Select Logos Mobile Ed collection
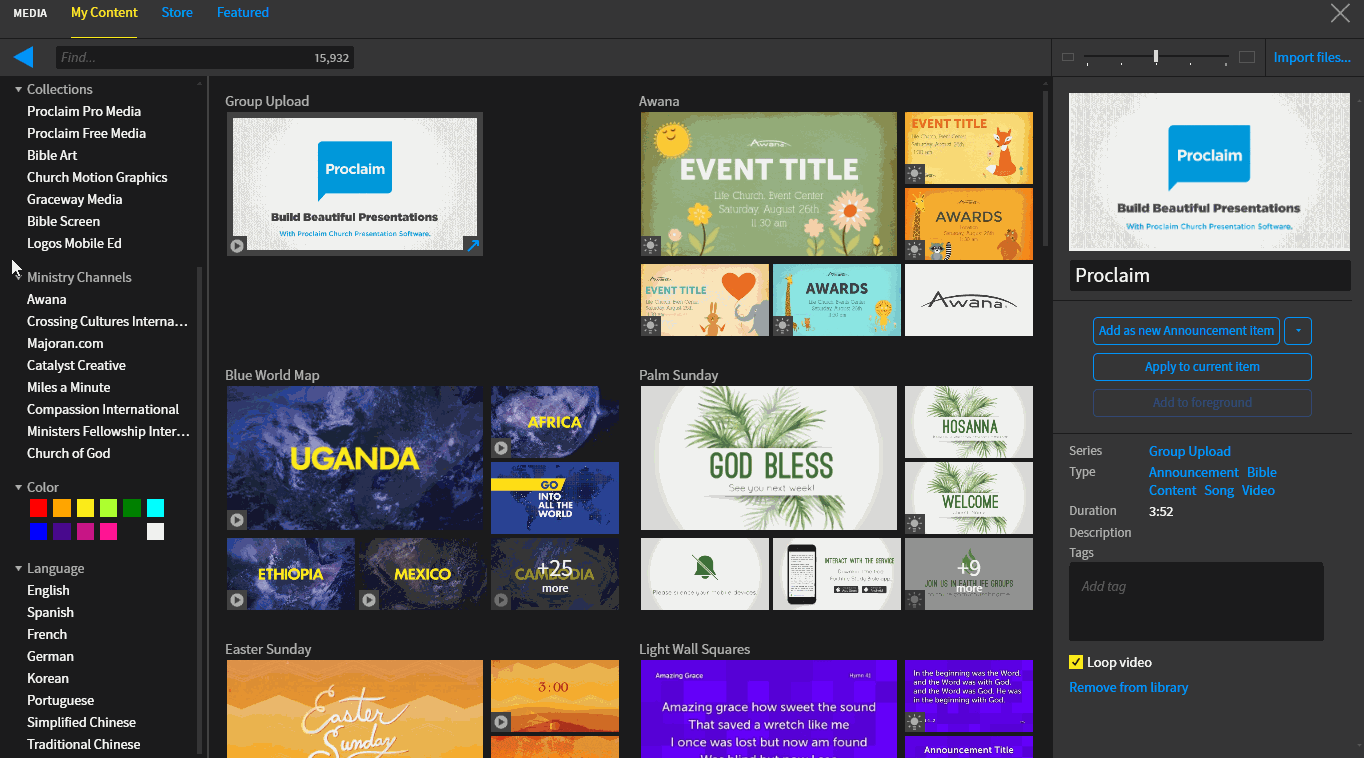The height and width of the screenshot is (758, 1364). [74, 243]
